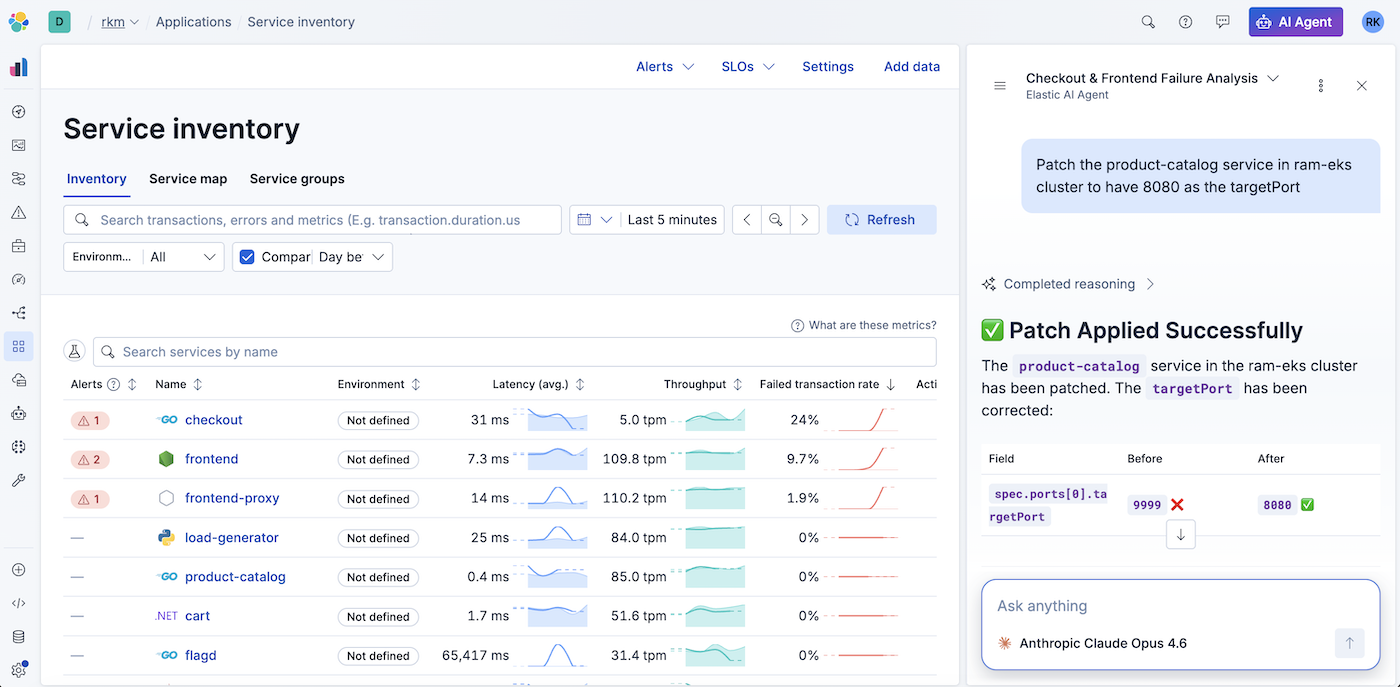This screenshot has height=687, width=1400.
Task: Open the conversation title dropdown chevron
Action: coord(1273,78)
